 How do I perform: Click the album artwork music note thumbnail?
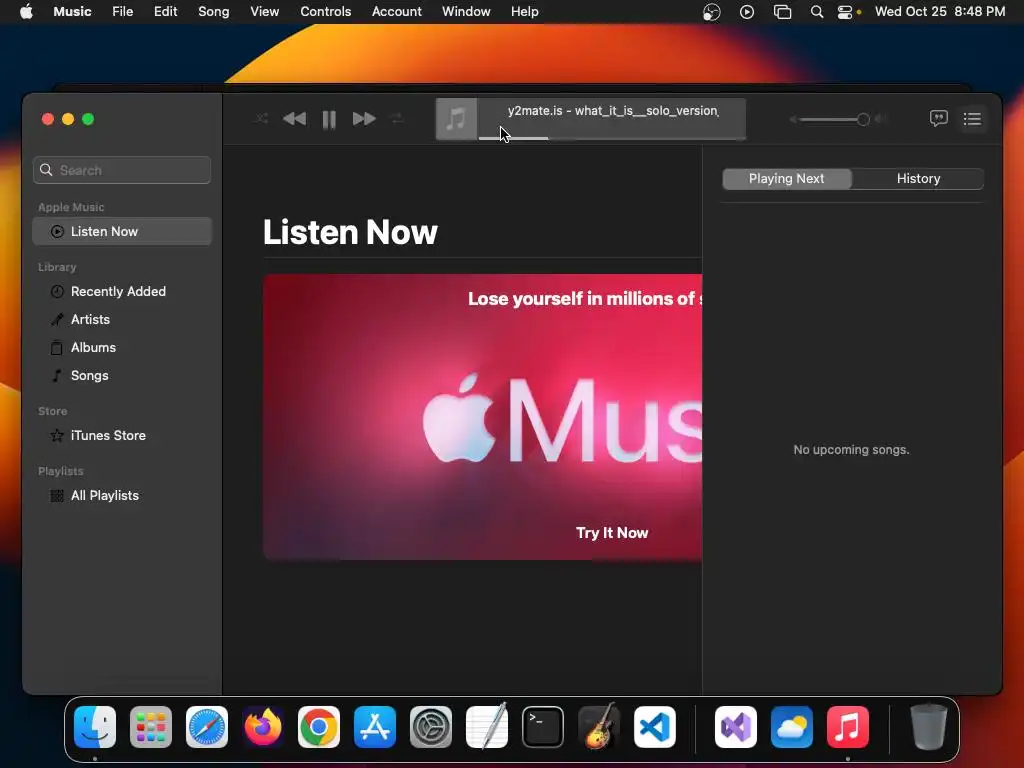tap(456, 119)
